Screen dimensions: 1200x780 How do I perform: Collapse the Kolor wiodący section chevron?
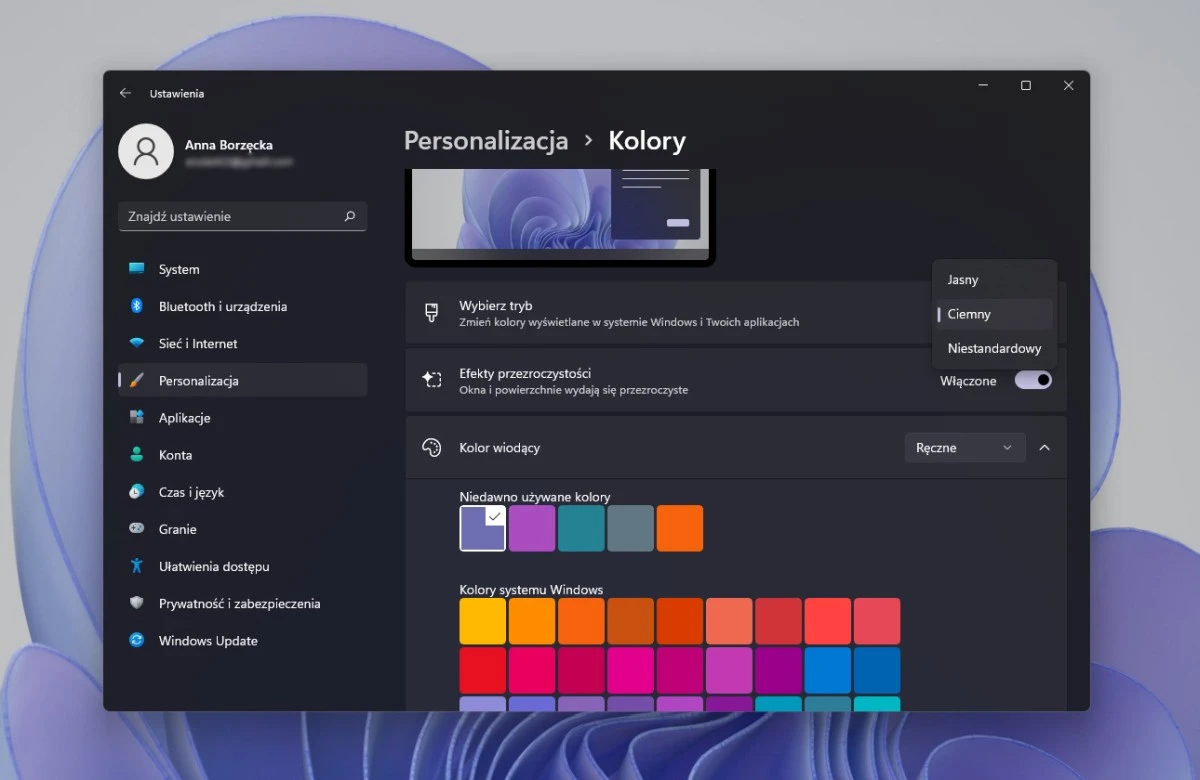point(1044,448)
